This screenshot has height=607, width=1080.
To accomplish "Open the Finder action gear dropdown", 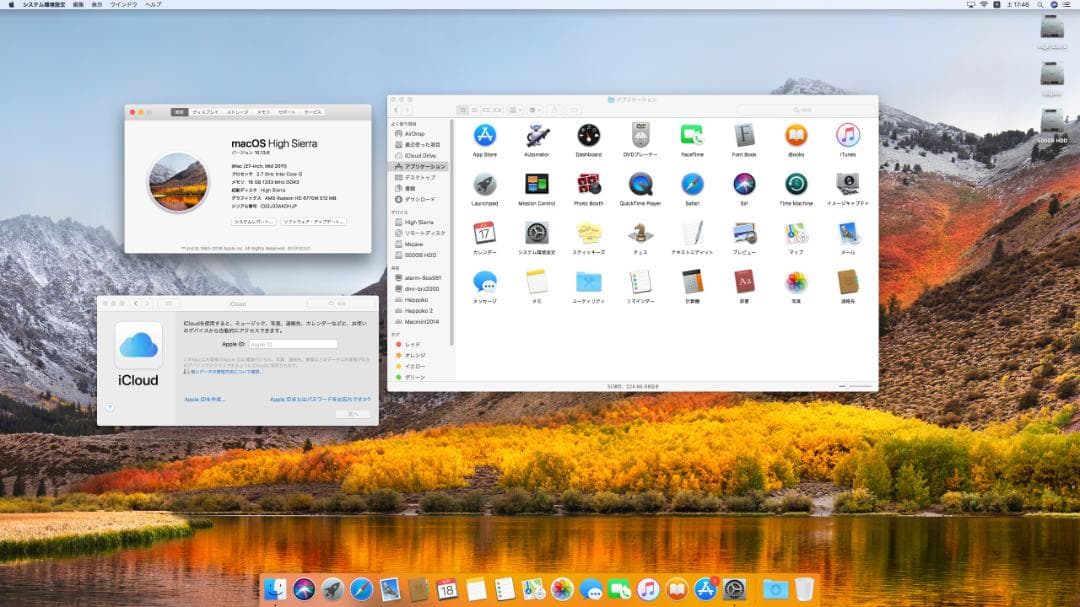I will (535, 109).
